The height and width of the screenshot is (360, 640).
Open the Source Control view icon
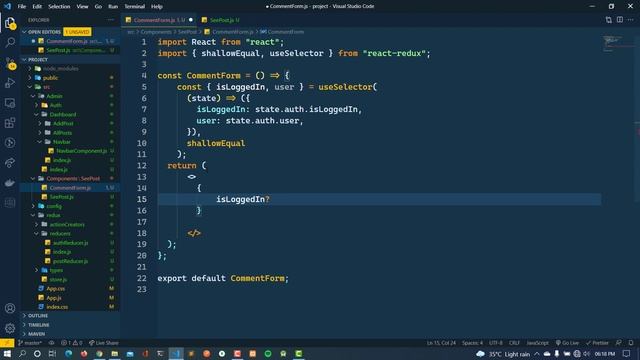[x=10, y=62]
